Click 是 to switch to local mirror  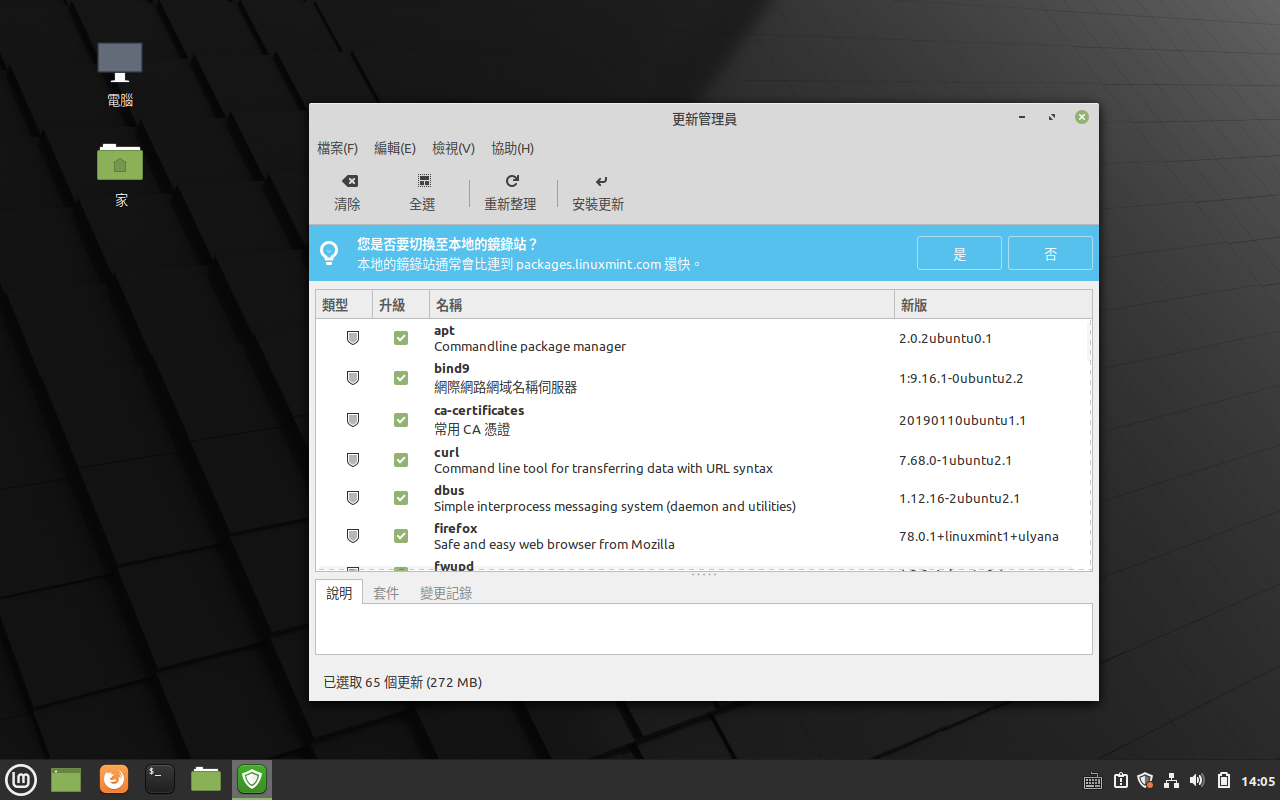point(959,253)
